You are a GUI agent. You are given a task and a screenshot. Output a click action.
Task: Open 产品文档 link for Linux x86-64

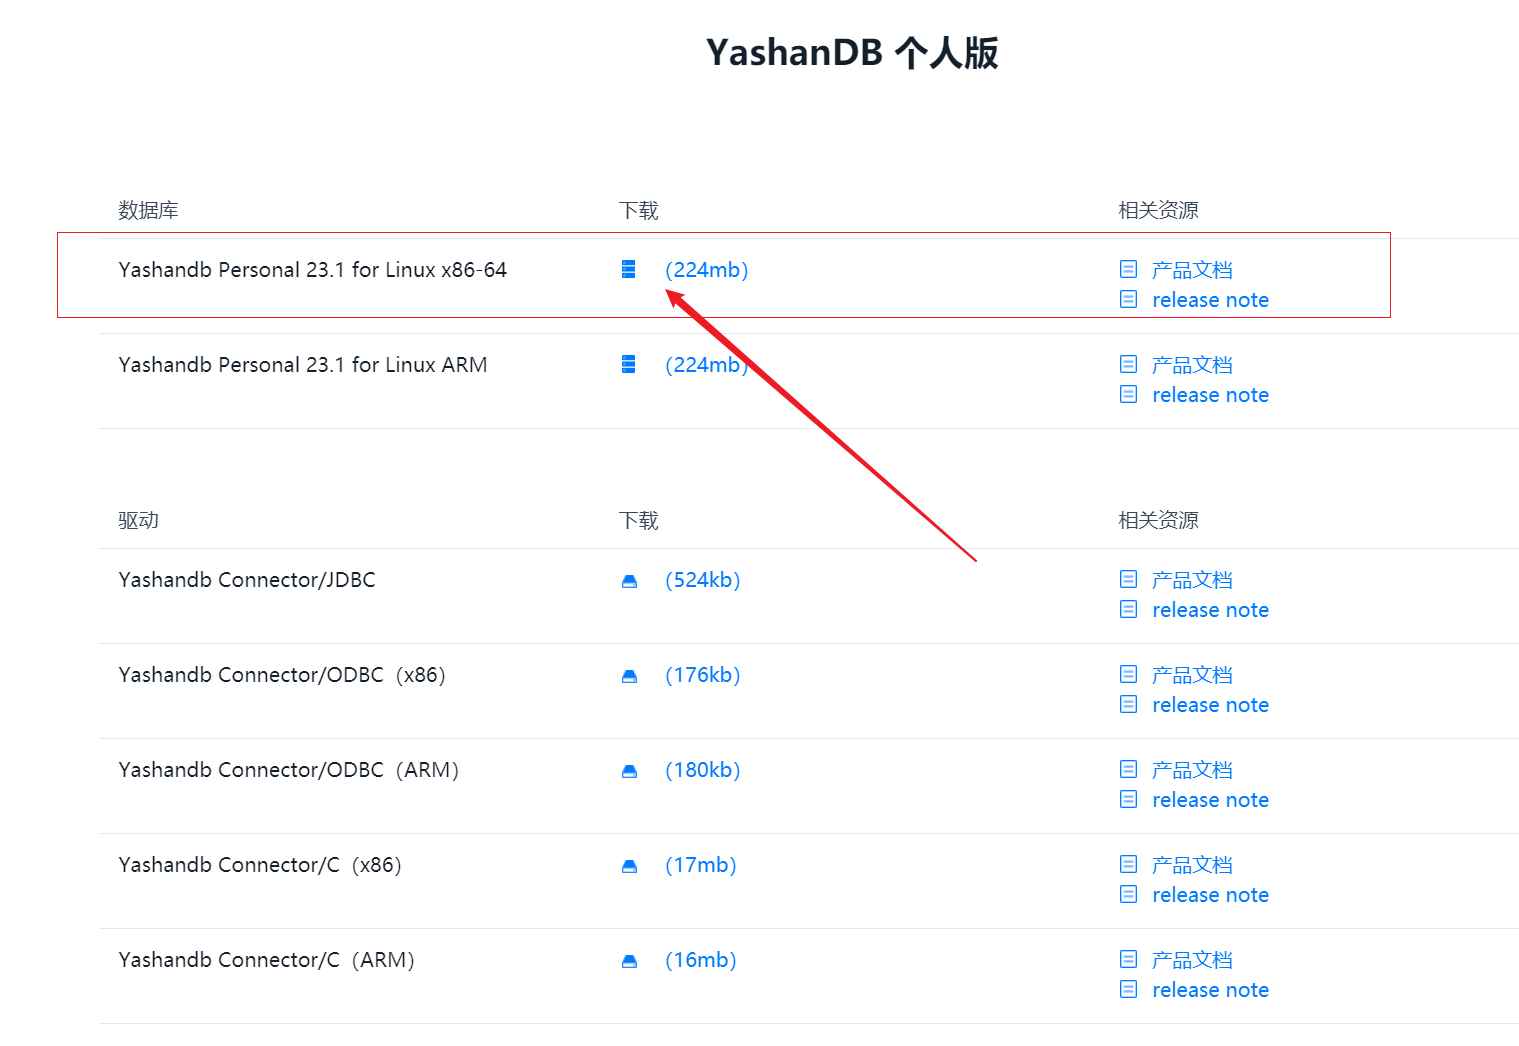tap(1192, 270)
